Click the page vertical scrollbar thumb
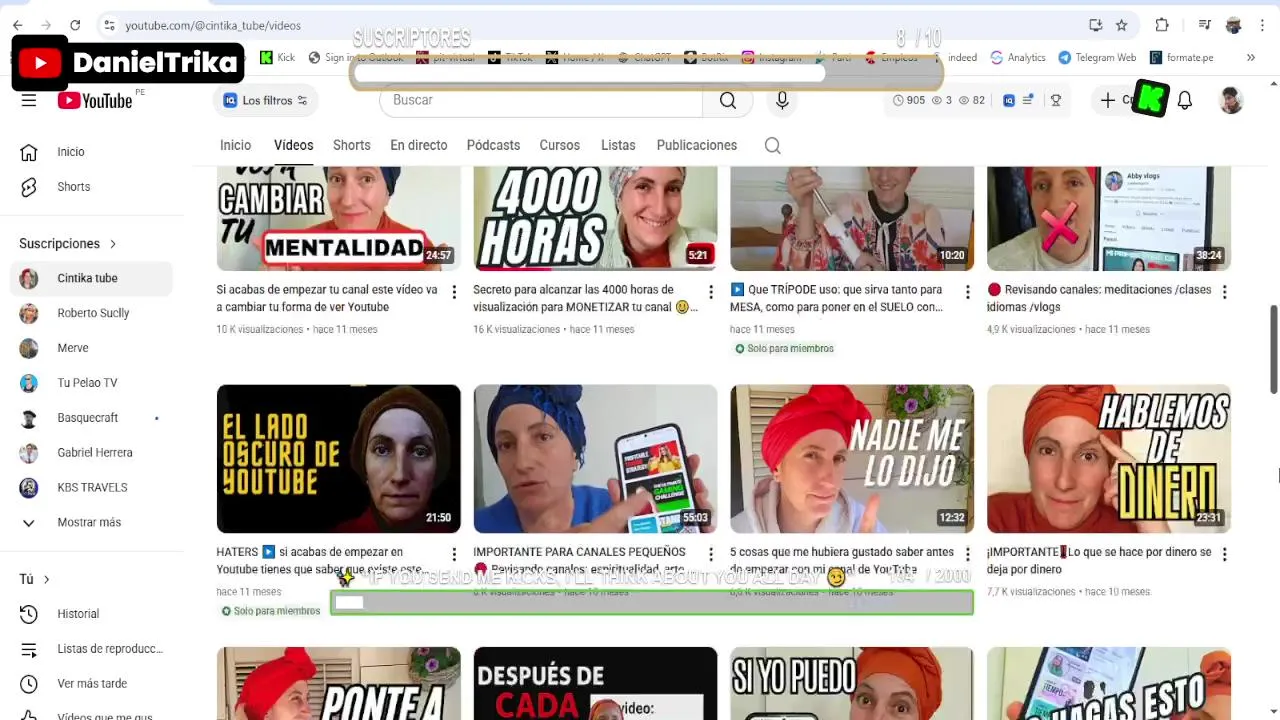Screen dimensions: 1280x720 point(1274,350)
